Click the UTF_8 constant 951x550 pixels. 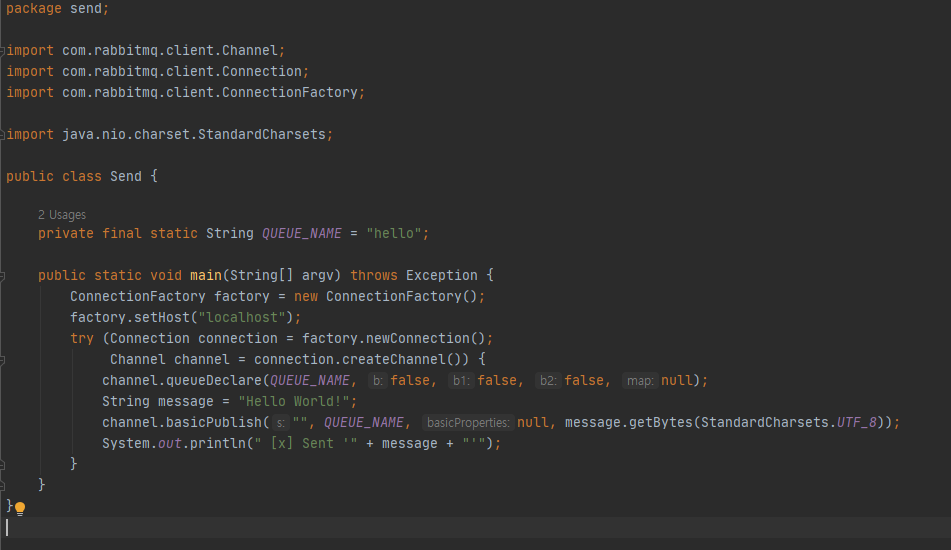[856, 423]
